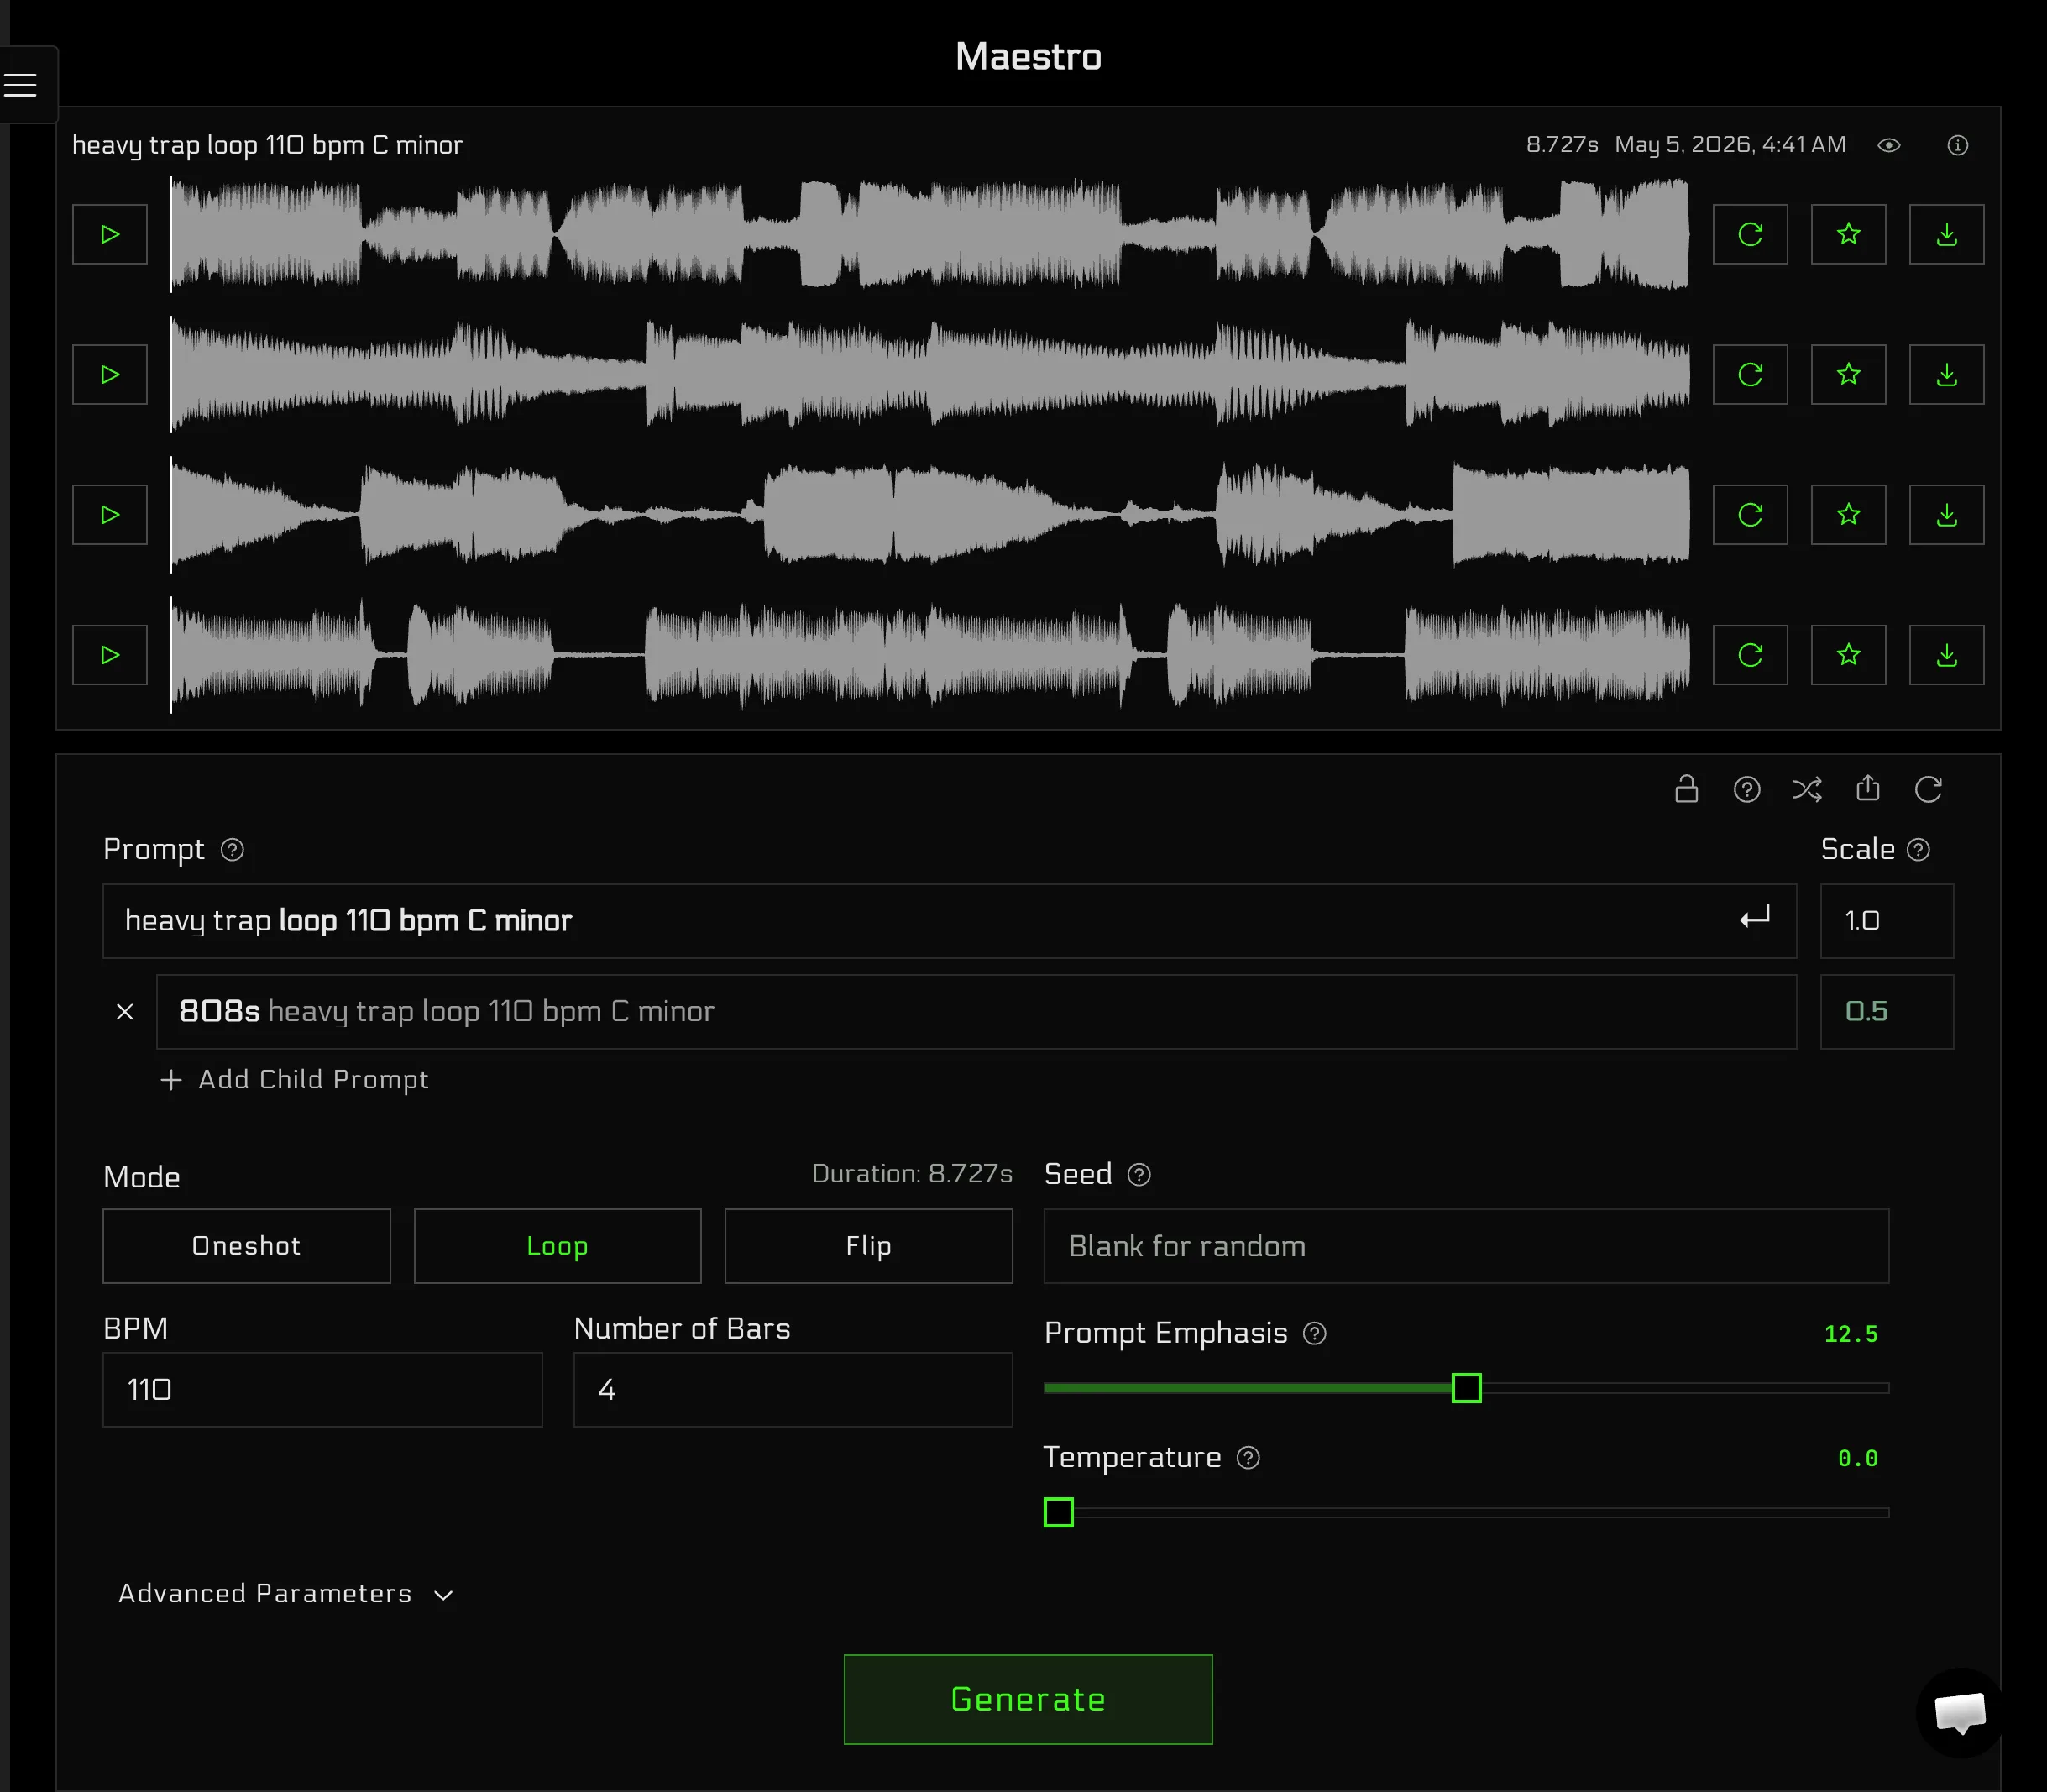
Task: Open the chat support bubble
Action: [1959, 1711]
